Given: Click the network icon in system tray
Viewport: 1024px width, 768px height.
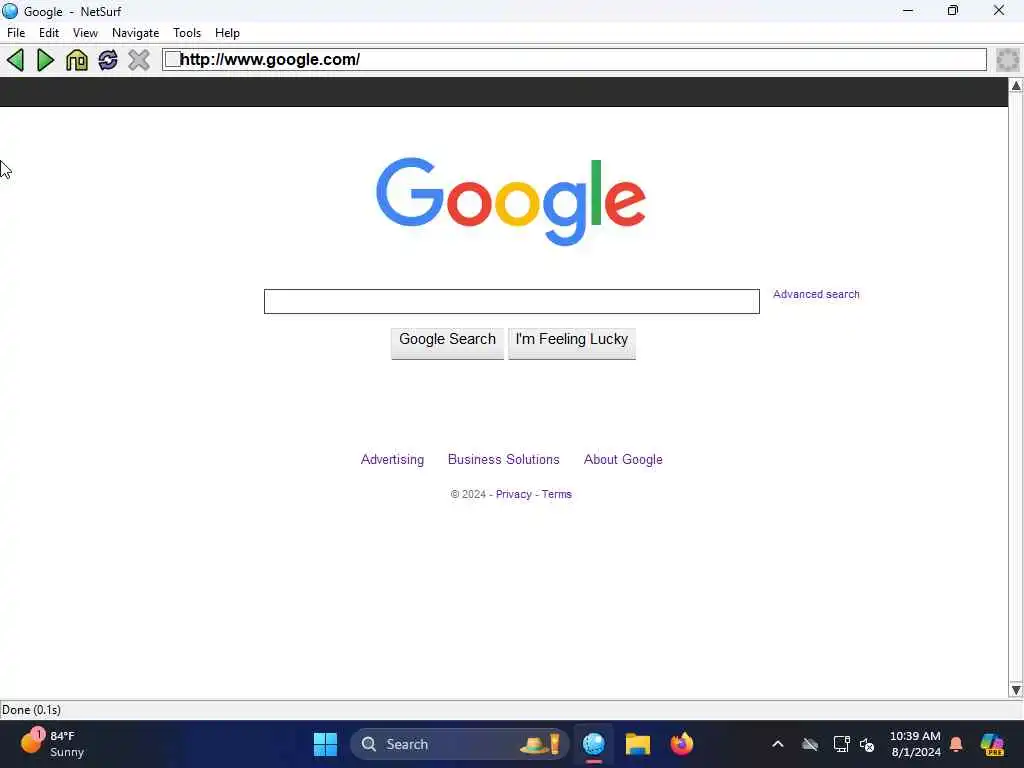Looking at the screenshot, I should point(841,744).
